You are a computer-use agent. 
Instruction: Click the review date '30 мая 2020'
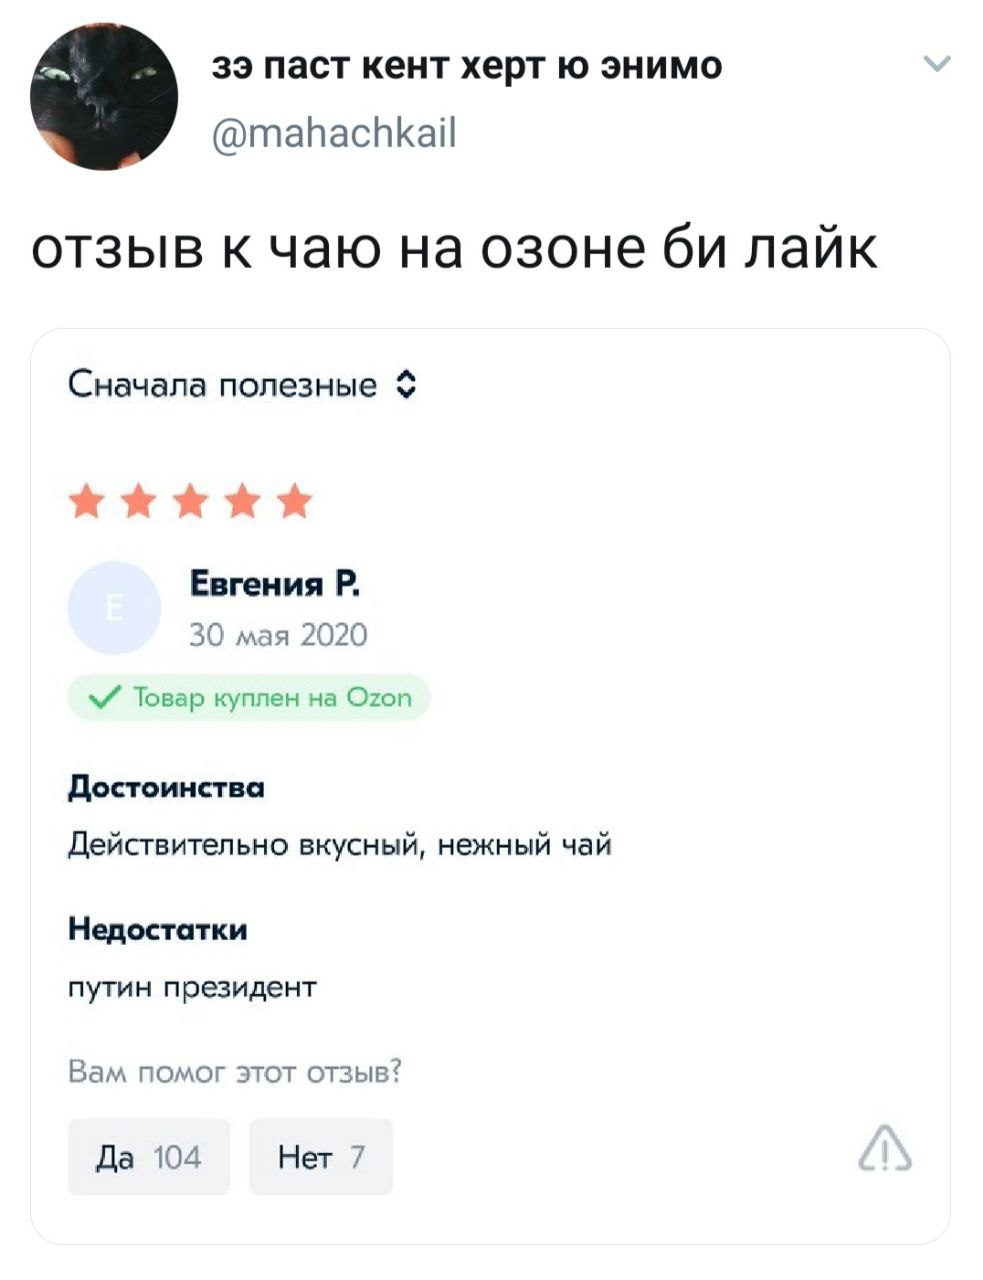point(277,631)
